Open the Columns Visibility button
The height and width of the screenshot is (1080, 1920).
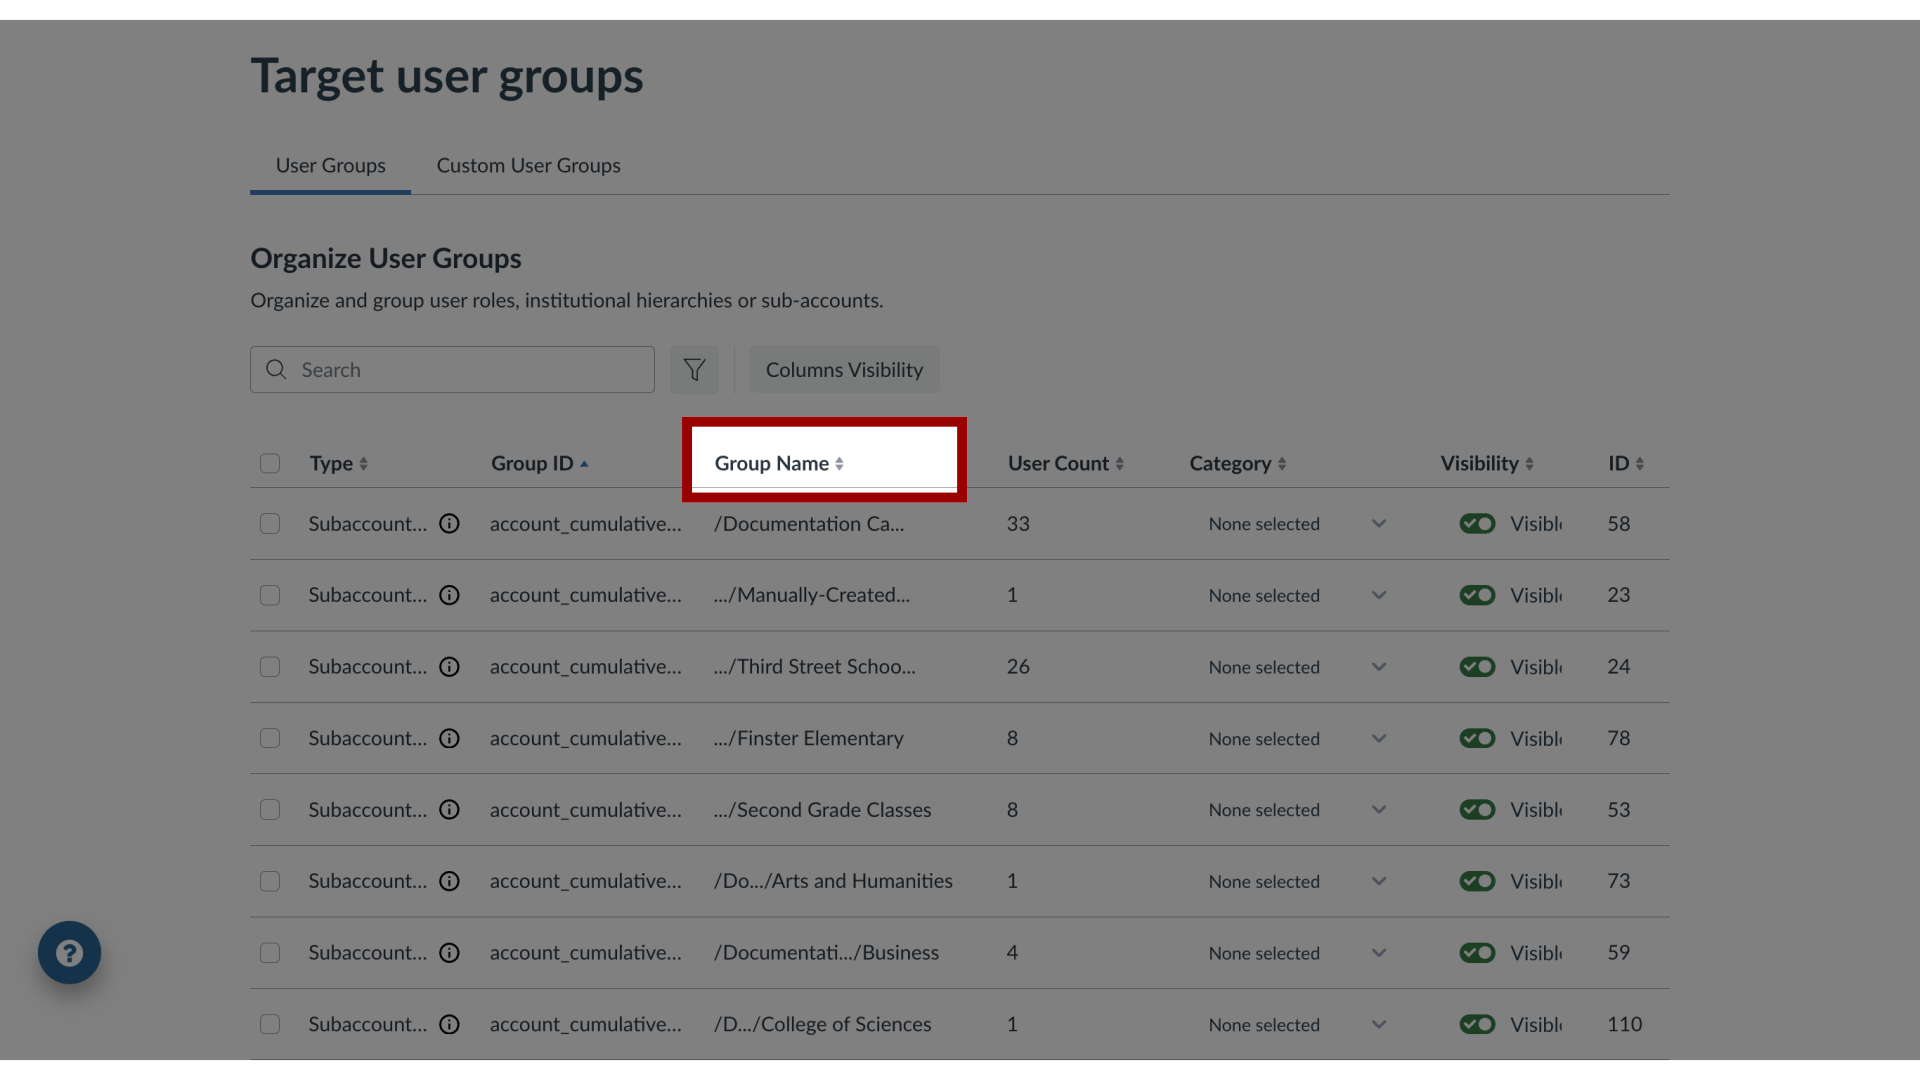[844, 370]
